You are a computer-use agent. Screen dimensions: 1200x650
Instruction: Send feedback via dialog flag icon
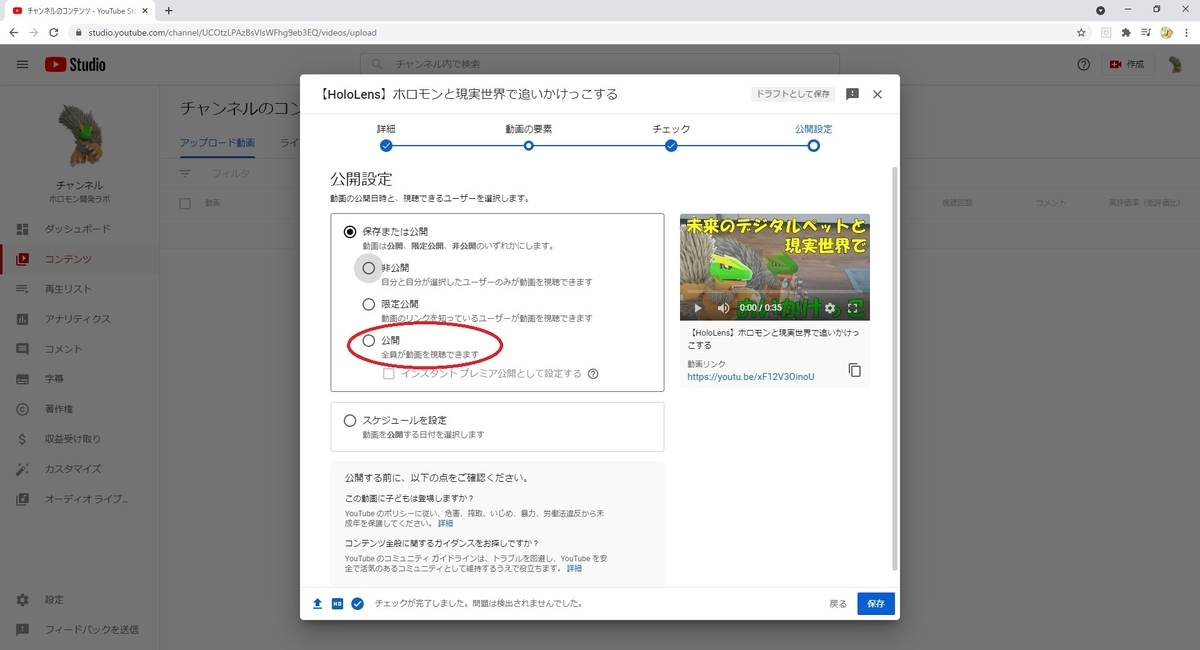[x=852, y=94]
